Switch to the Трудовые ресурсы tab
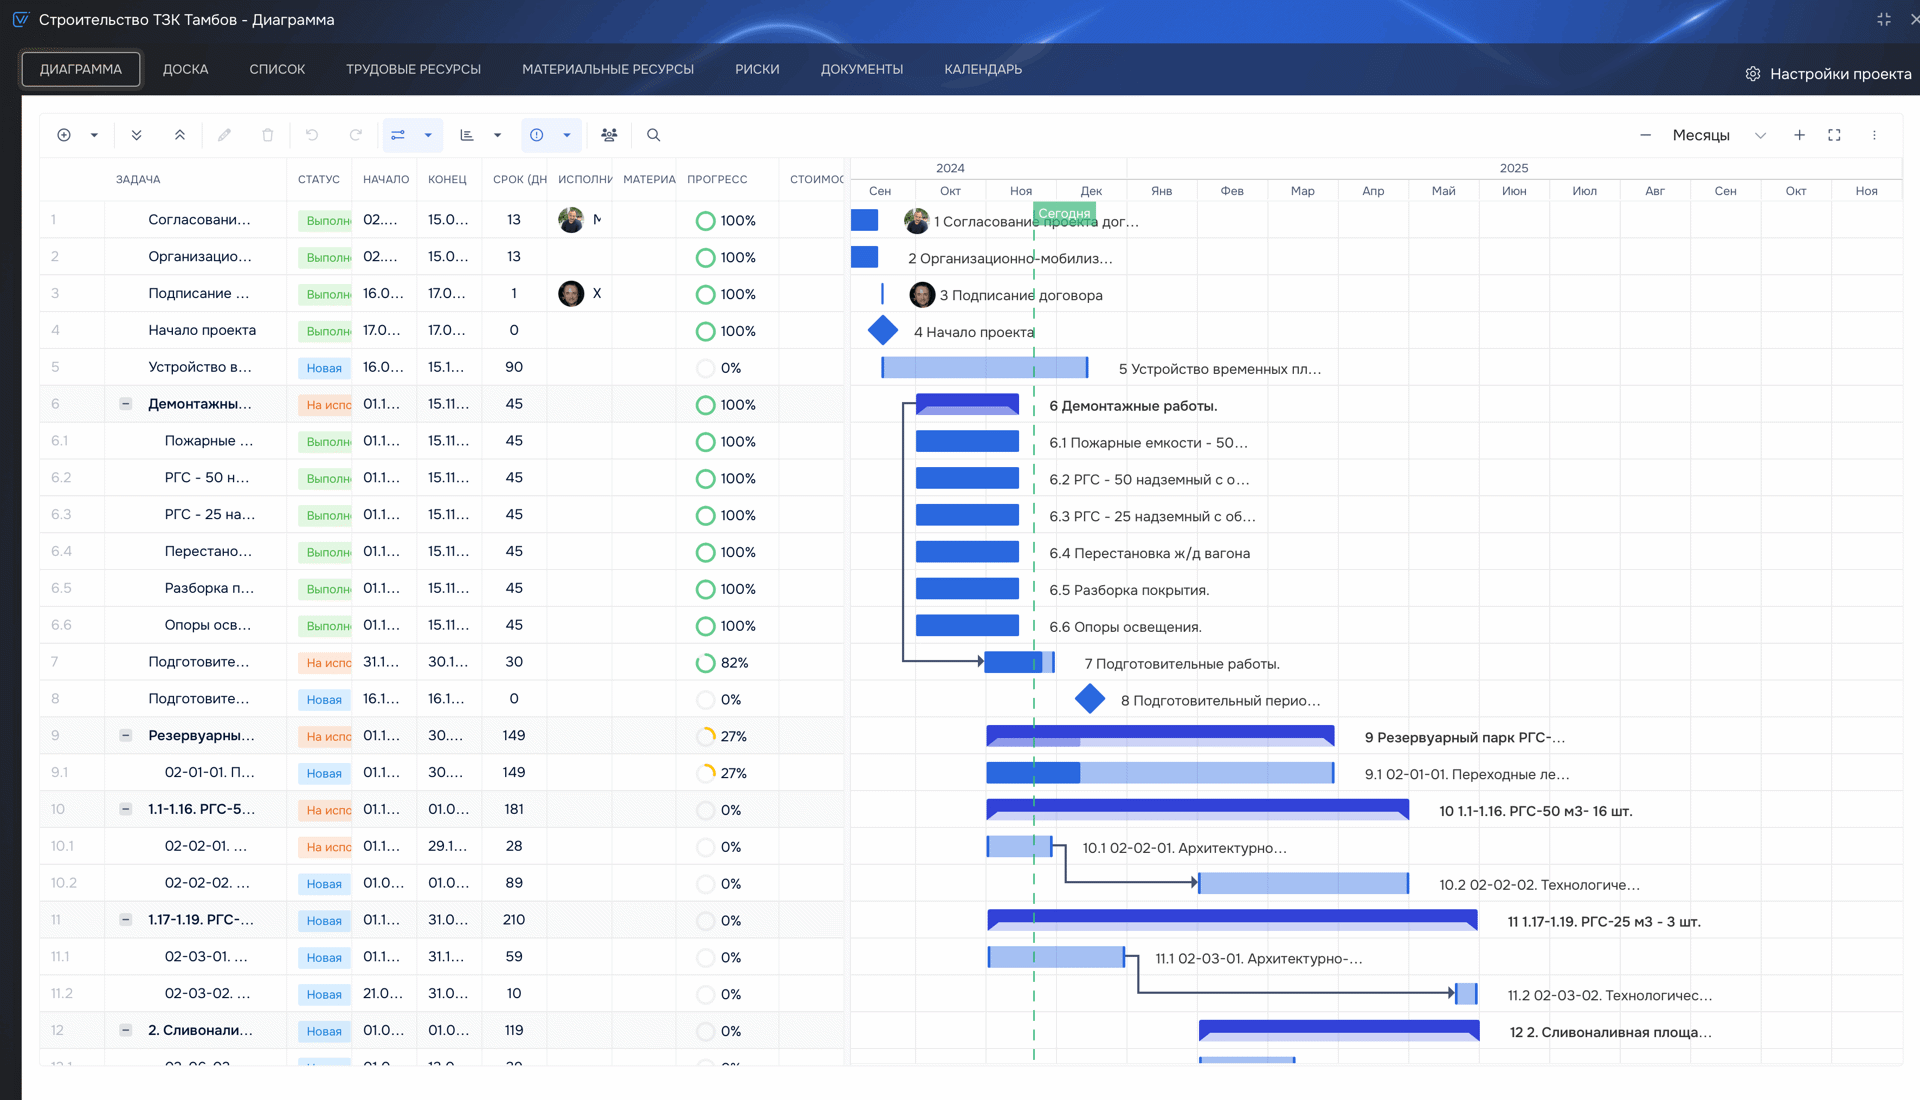The height and width of the screenshot is (1100, 1920). (x=413, y=69)
